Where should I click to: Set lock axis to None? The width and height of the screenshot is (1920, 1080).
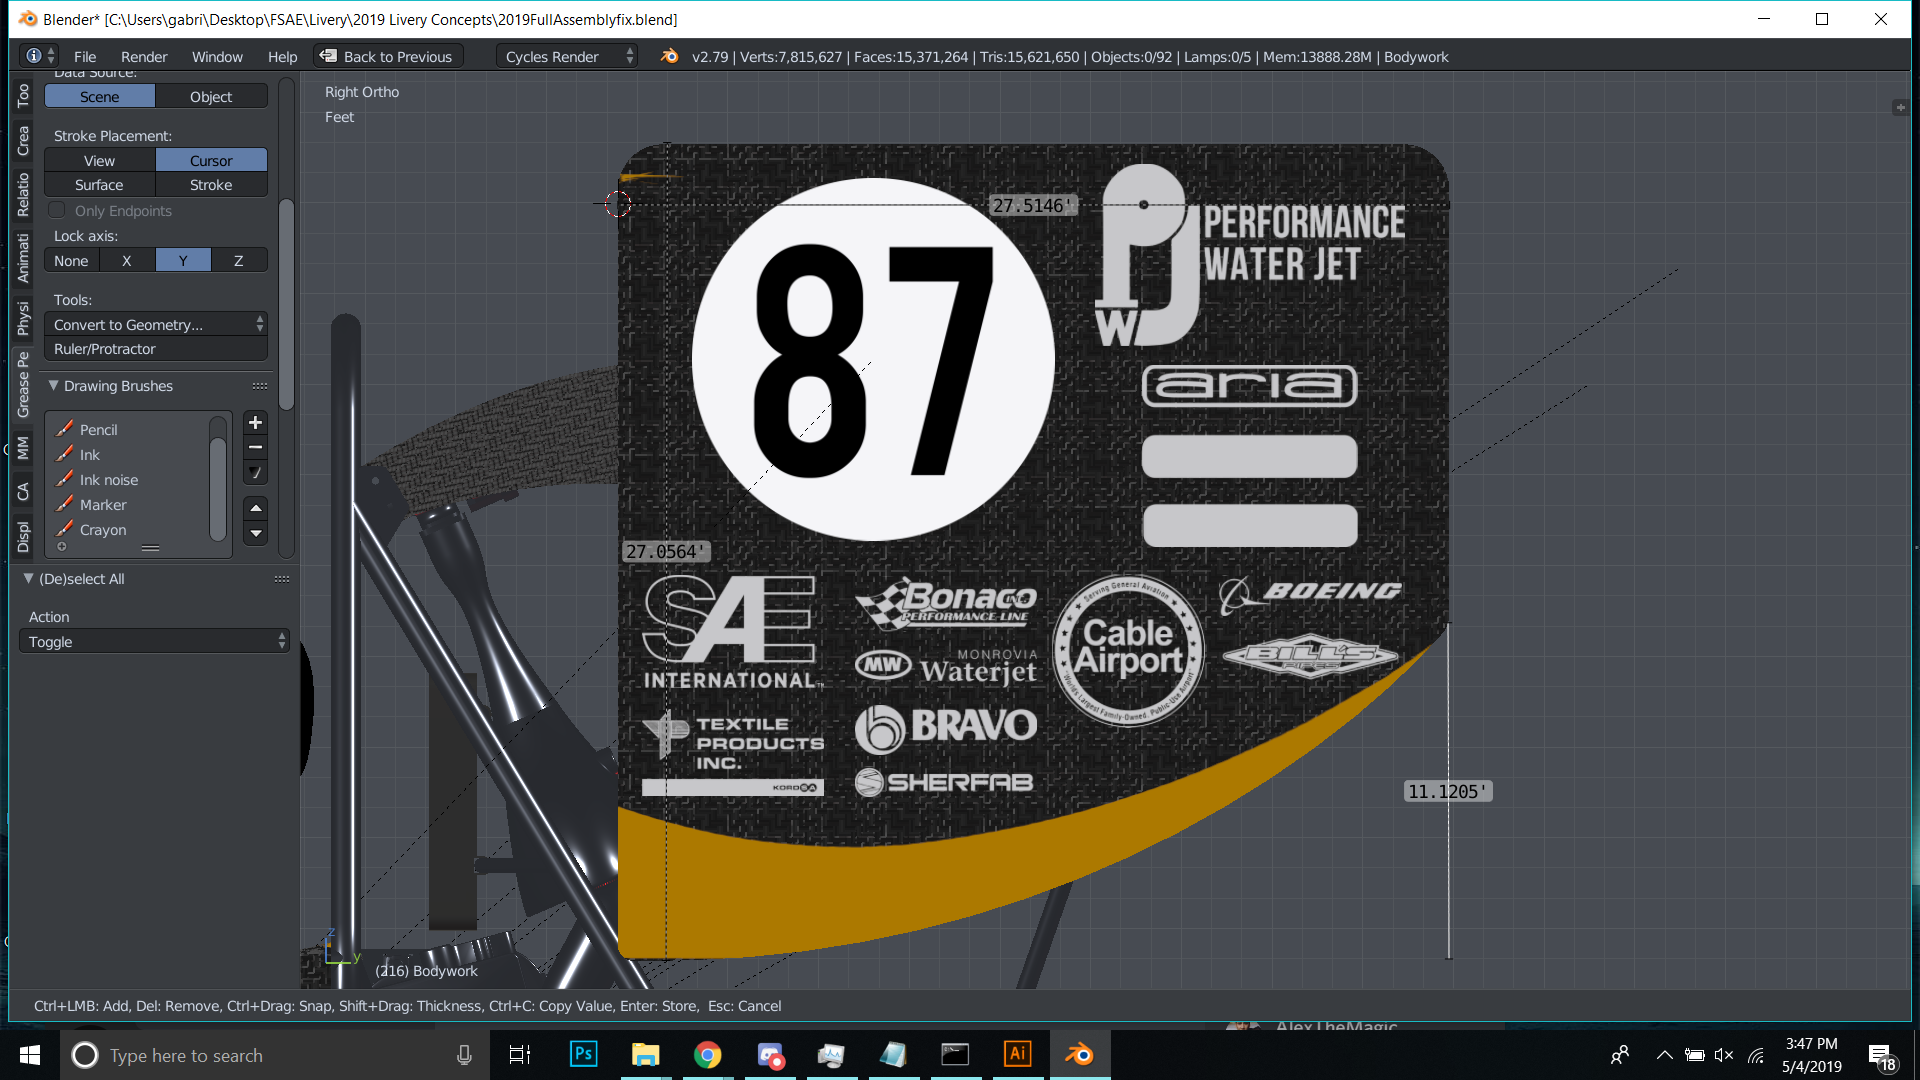[x=71, y=260]
